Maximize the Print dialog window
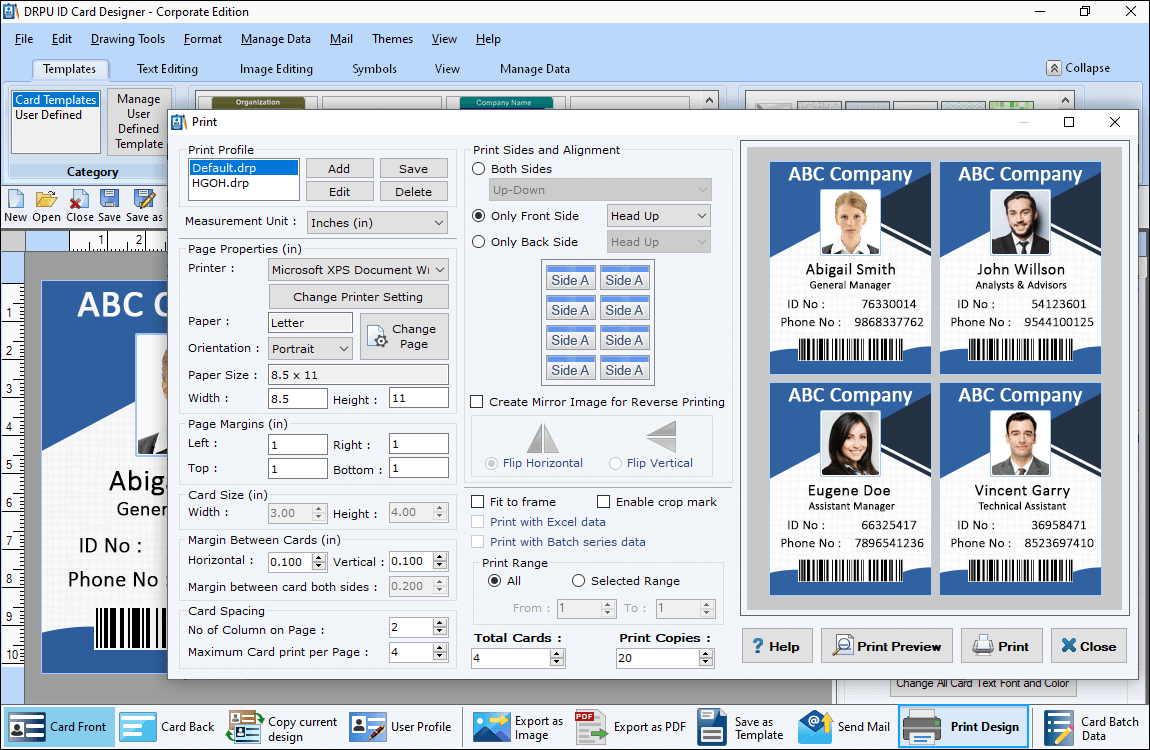The height and width of the screenshot is (750, 1150). [x=1069, y=122]
